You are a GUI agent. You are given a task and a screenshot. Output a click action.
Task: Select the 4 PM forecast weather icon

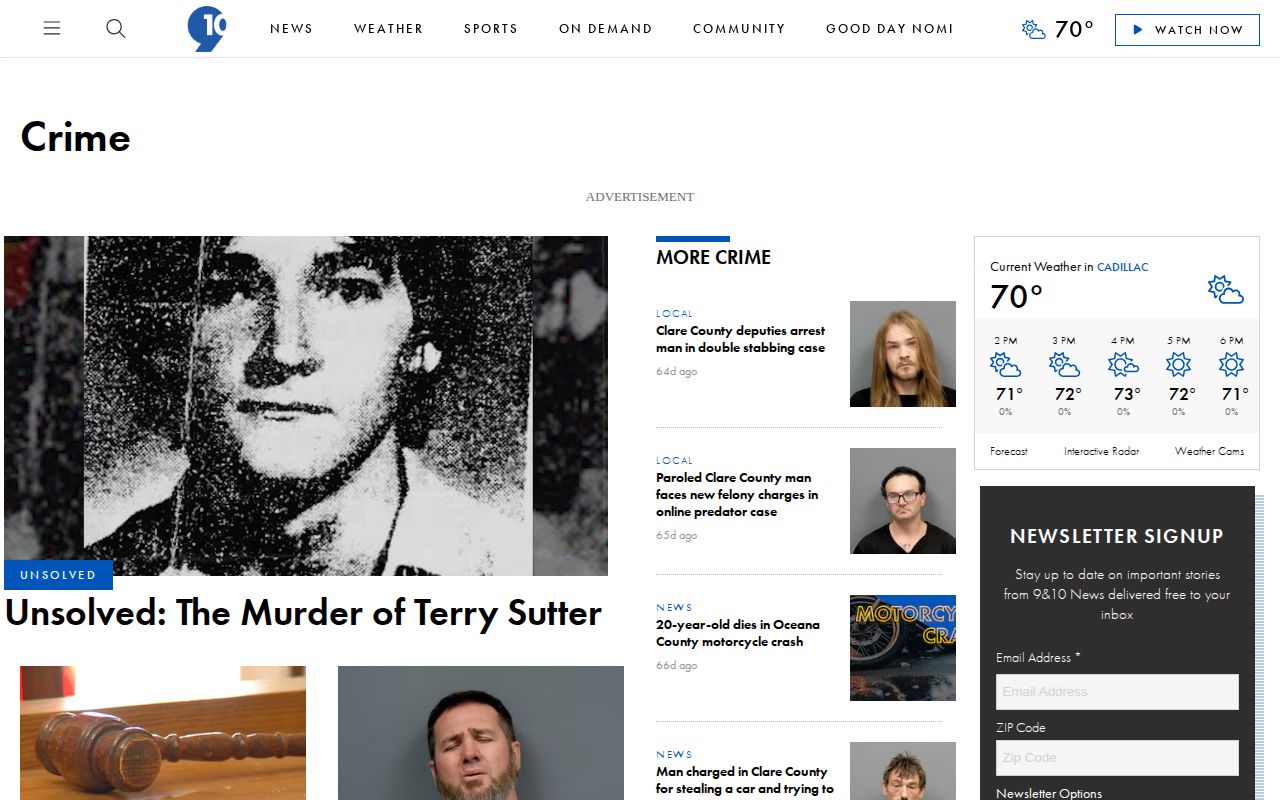coord(1123,365)
